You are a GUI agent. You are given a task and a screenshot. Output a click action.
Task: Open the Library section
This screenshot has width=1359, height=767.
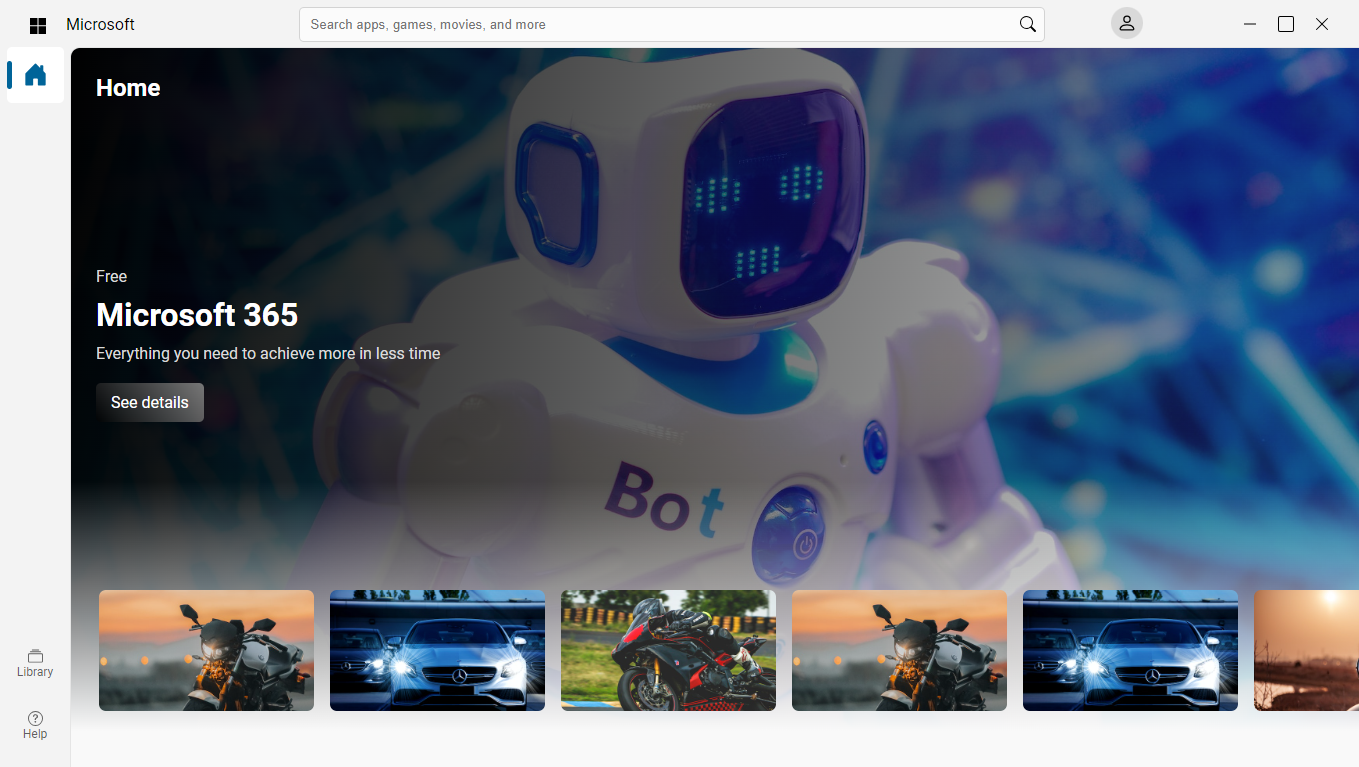pos(35,663)
